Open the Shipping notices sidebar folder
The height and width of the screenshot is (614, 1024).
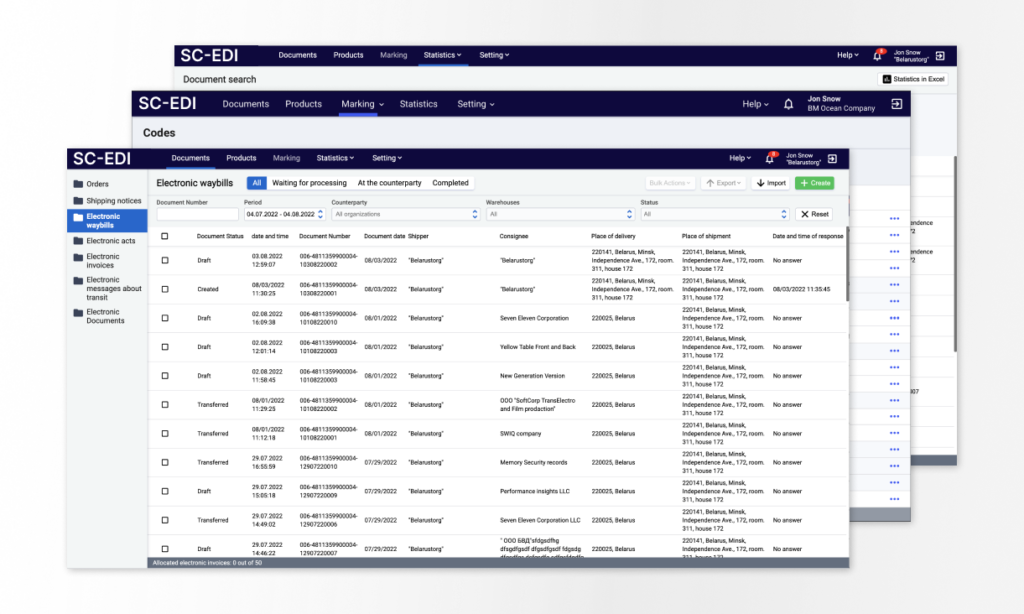pos(113,201)
